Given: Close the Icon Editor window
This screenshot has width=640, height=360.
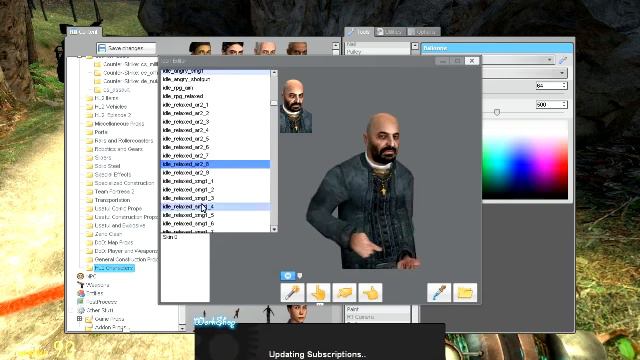Looking at the screenshot, I should (x=472, y=60).
